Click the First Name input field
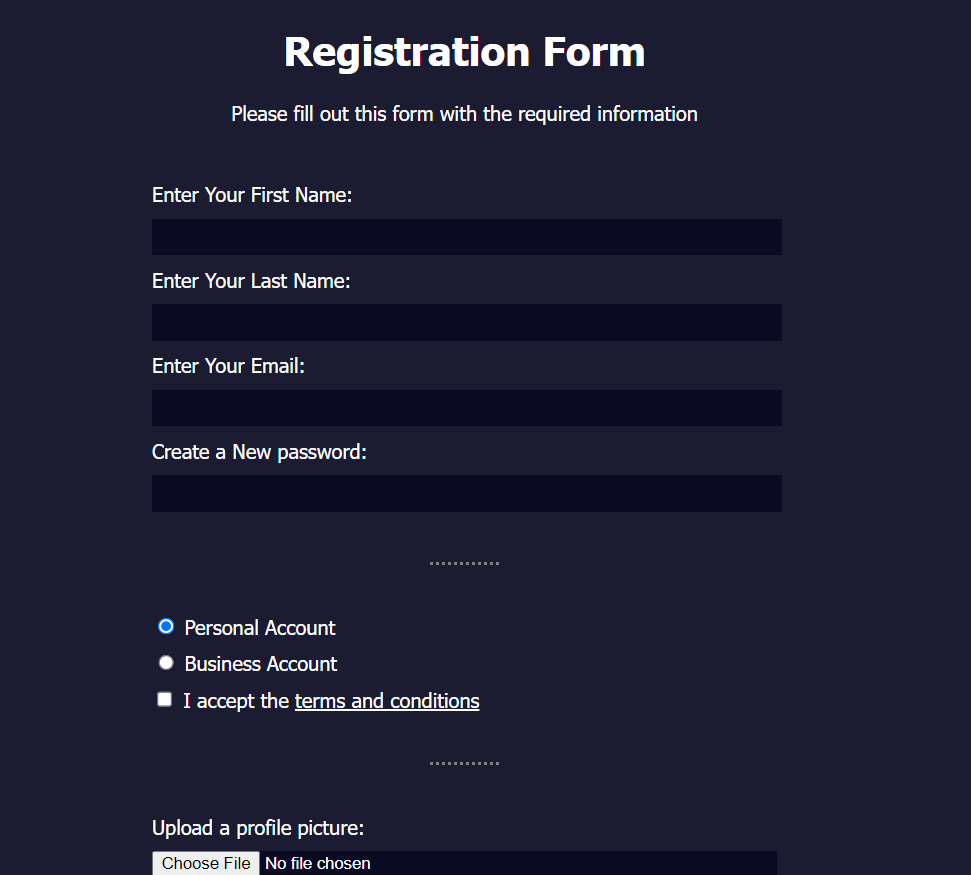The height and width of the screenshot is (875, 971). tap(466, 237)
